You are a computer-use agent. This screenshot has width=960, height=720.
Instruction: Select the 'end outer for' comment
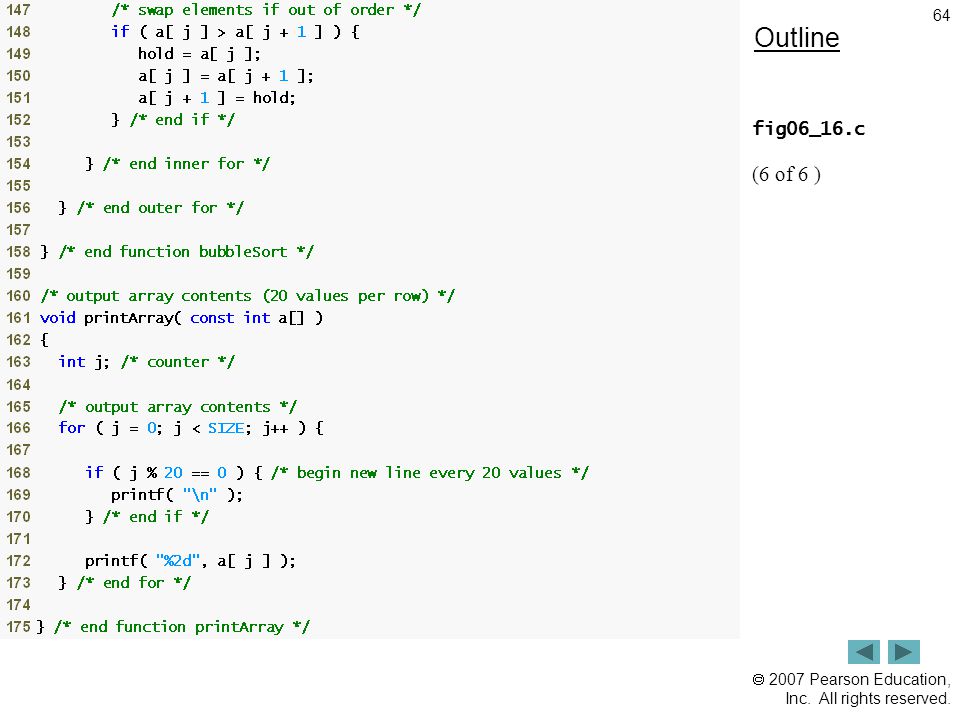coord(160,208)
